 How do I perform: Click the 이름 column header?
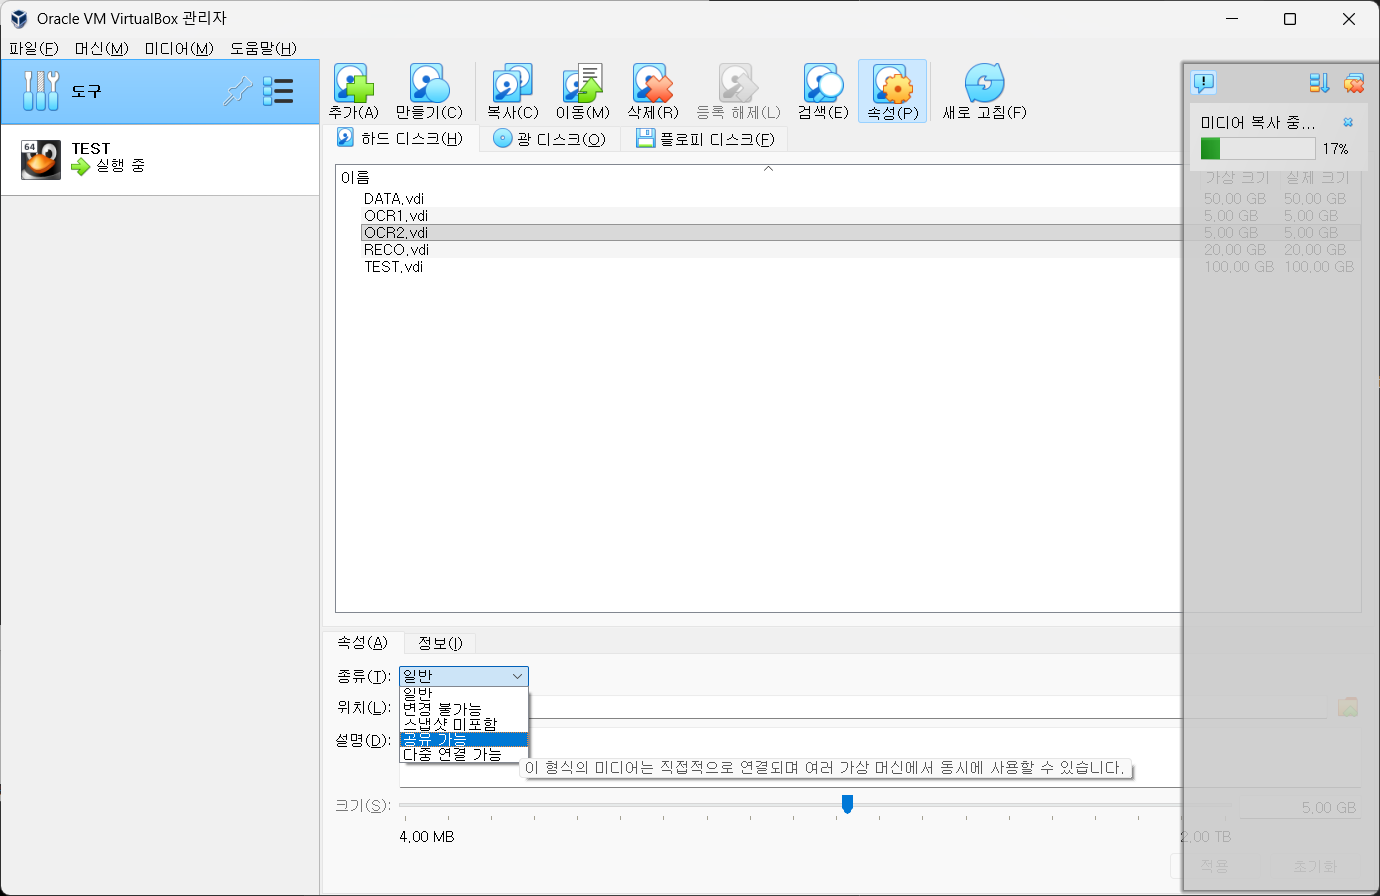coord(355,177)
